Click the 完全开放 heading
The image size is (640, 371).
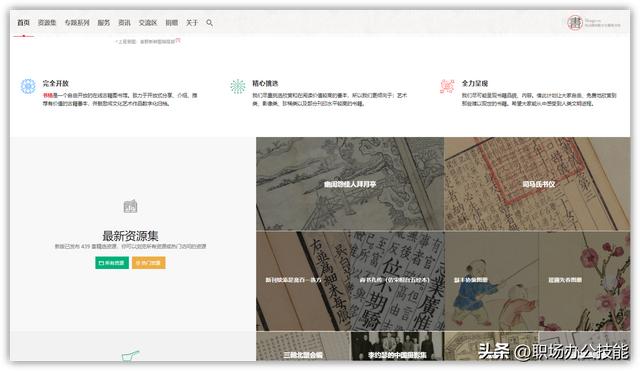56,83
